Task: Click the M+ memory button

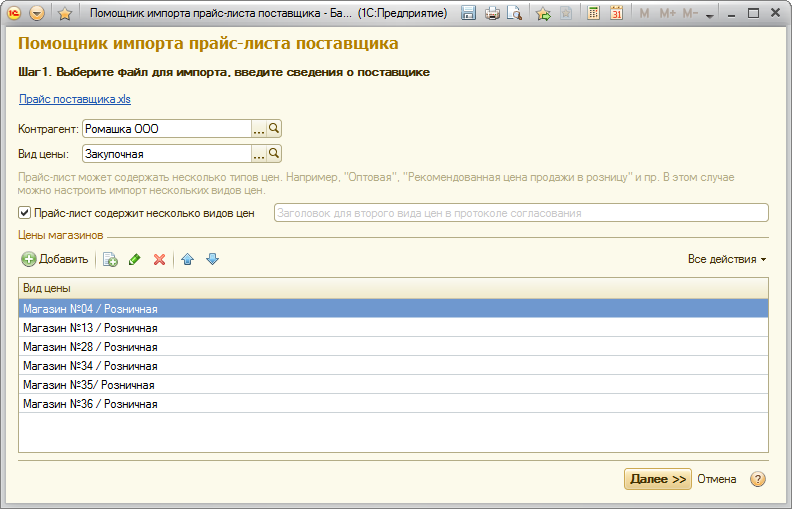Action: tap(667, 14)
